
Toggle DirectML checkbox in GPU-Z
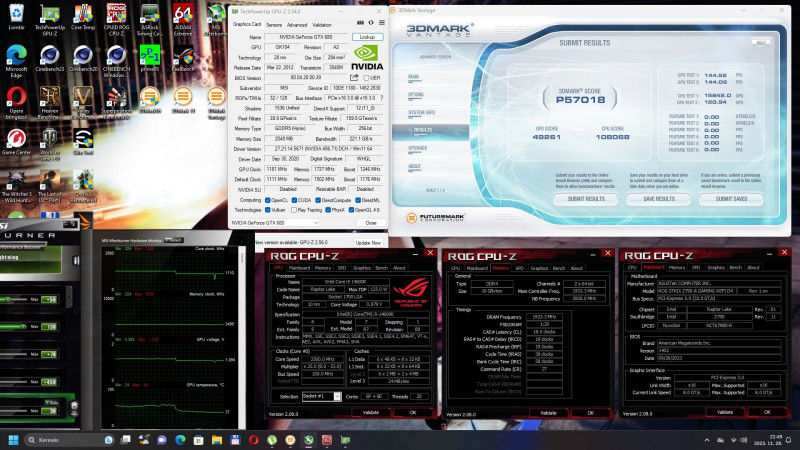pyautogui.click(x=358, y=200)
